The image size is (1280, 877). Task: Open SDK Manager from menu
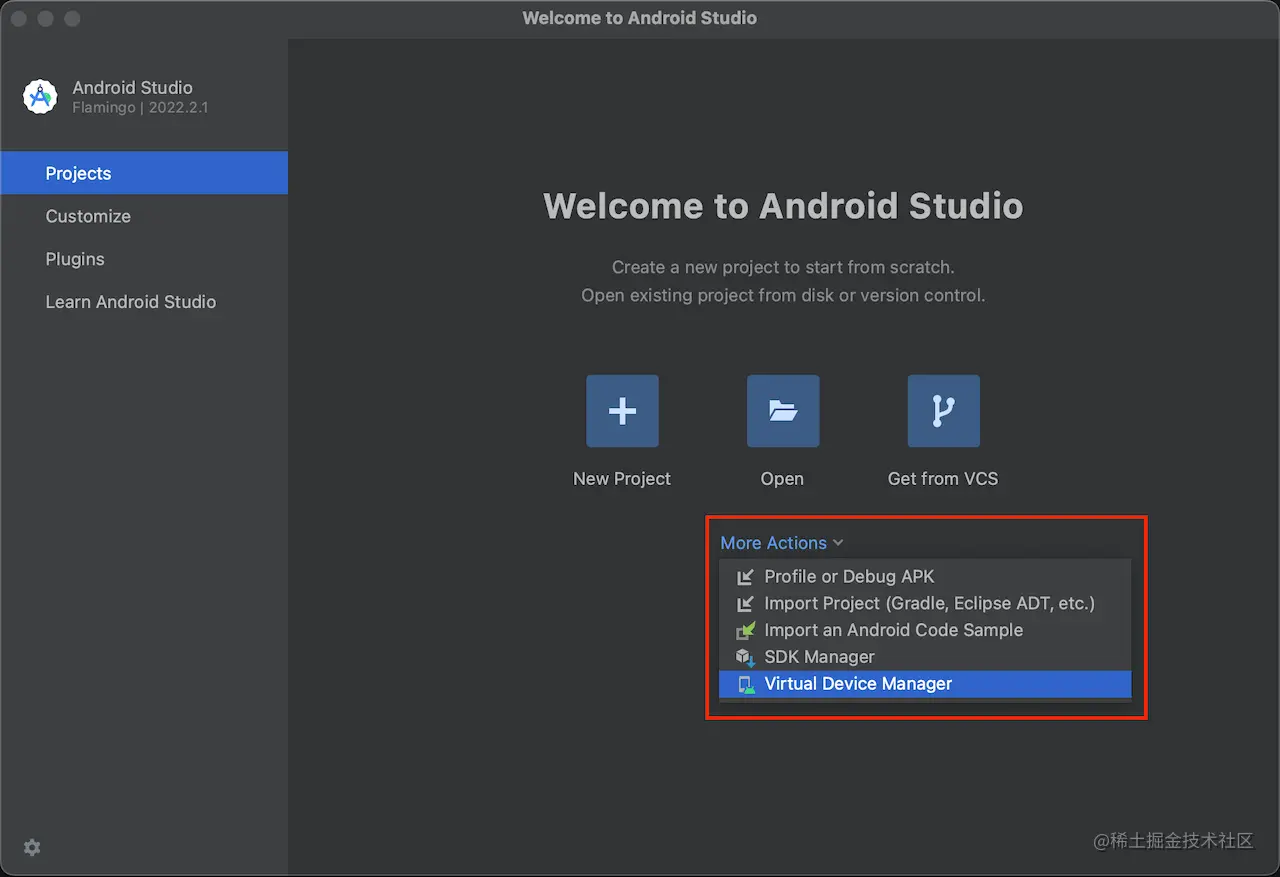pos(925,657)
